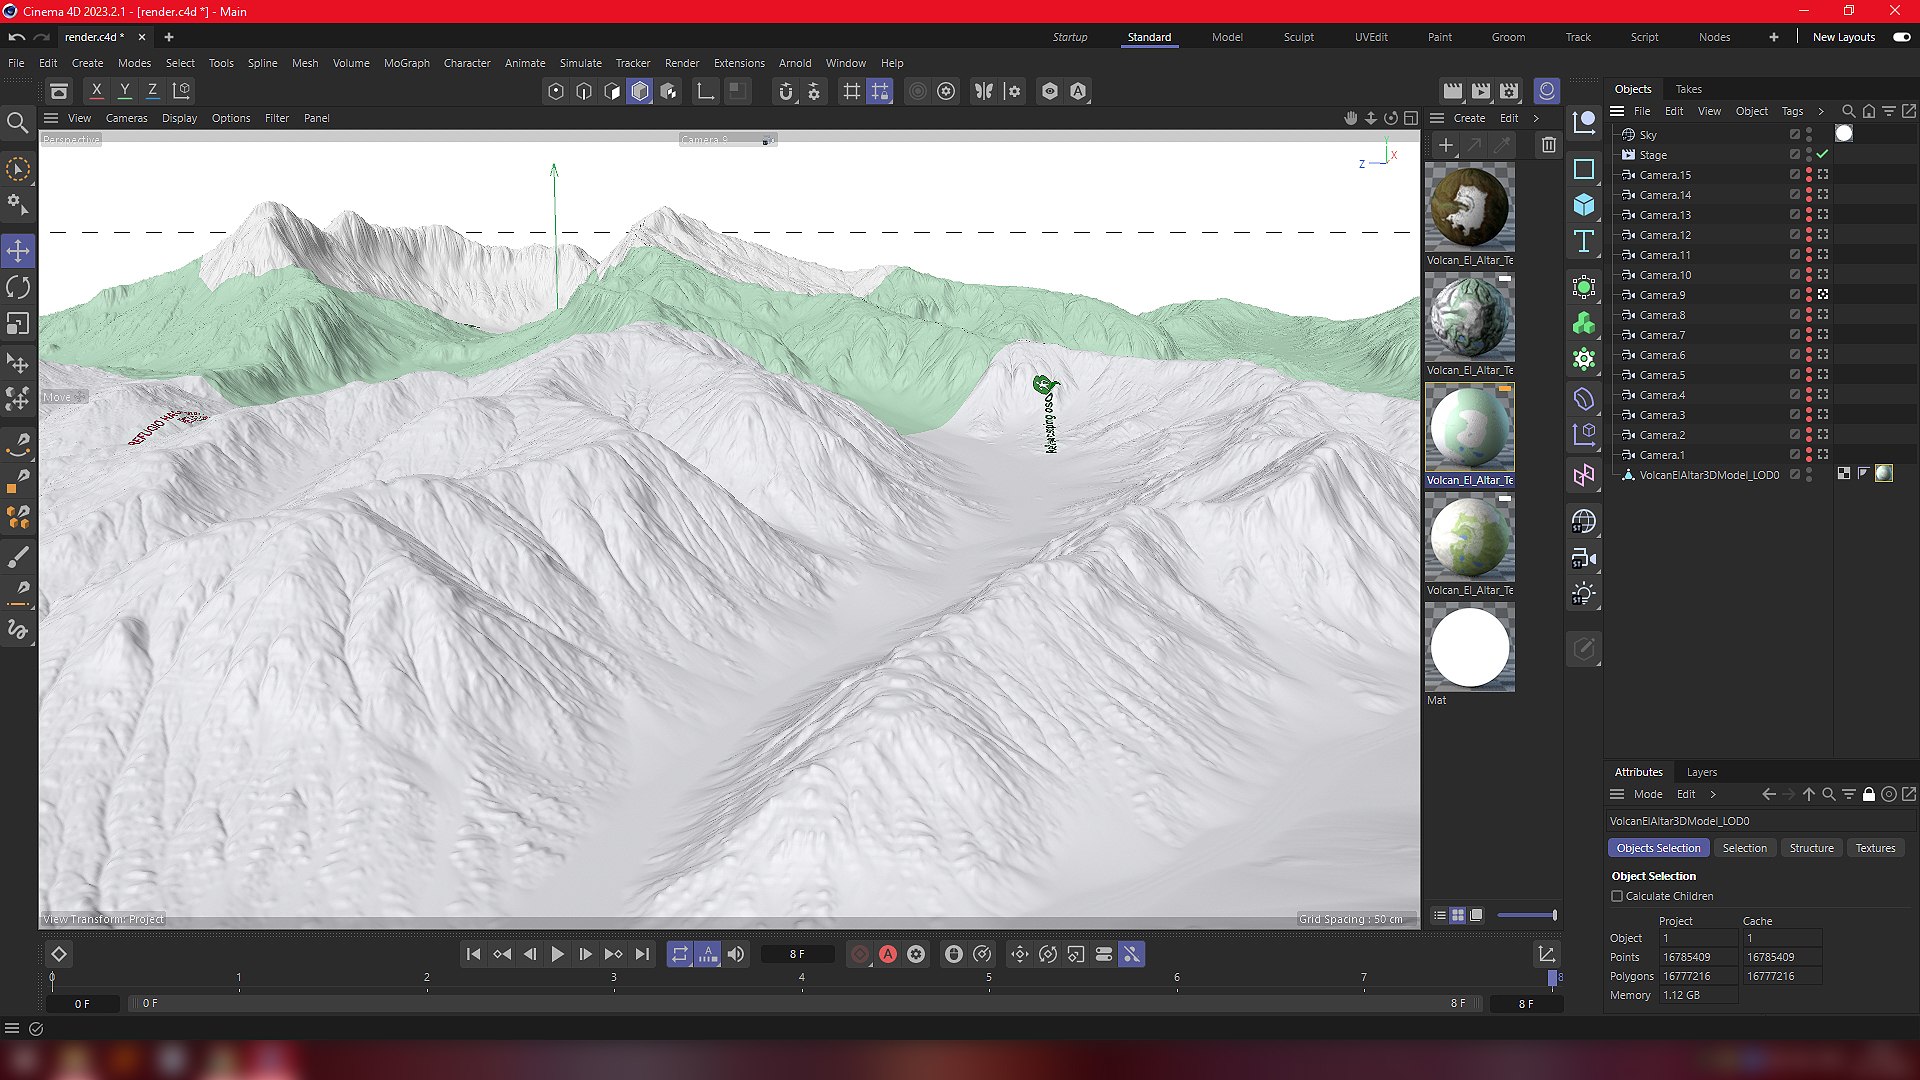Select Camera.12 in object list
1920x1080 pixels.
pyautogui.click(x=1666, y=235)
